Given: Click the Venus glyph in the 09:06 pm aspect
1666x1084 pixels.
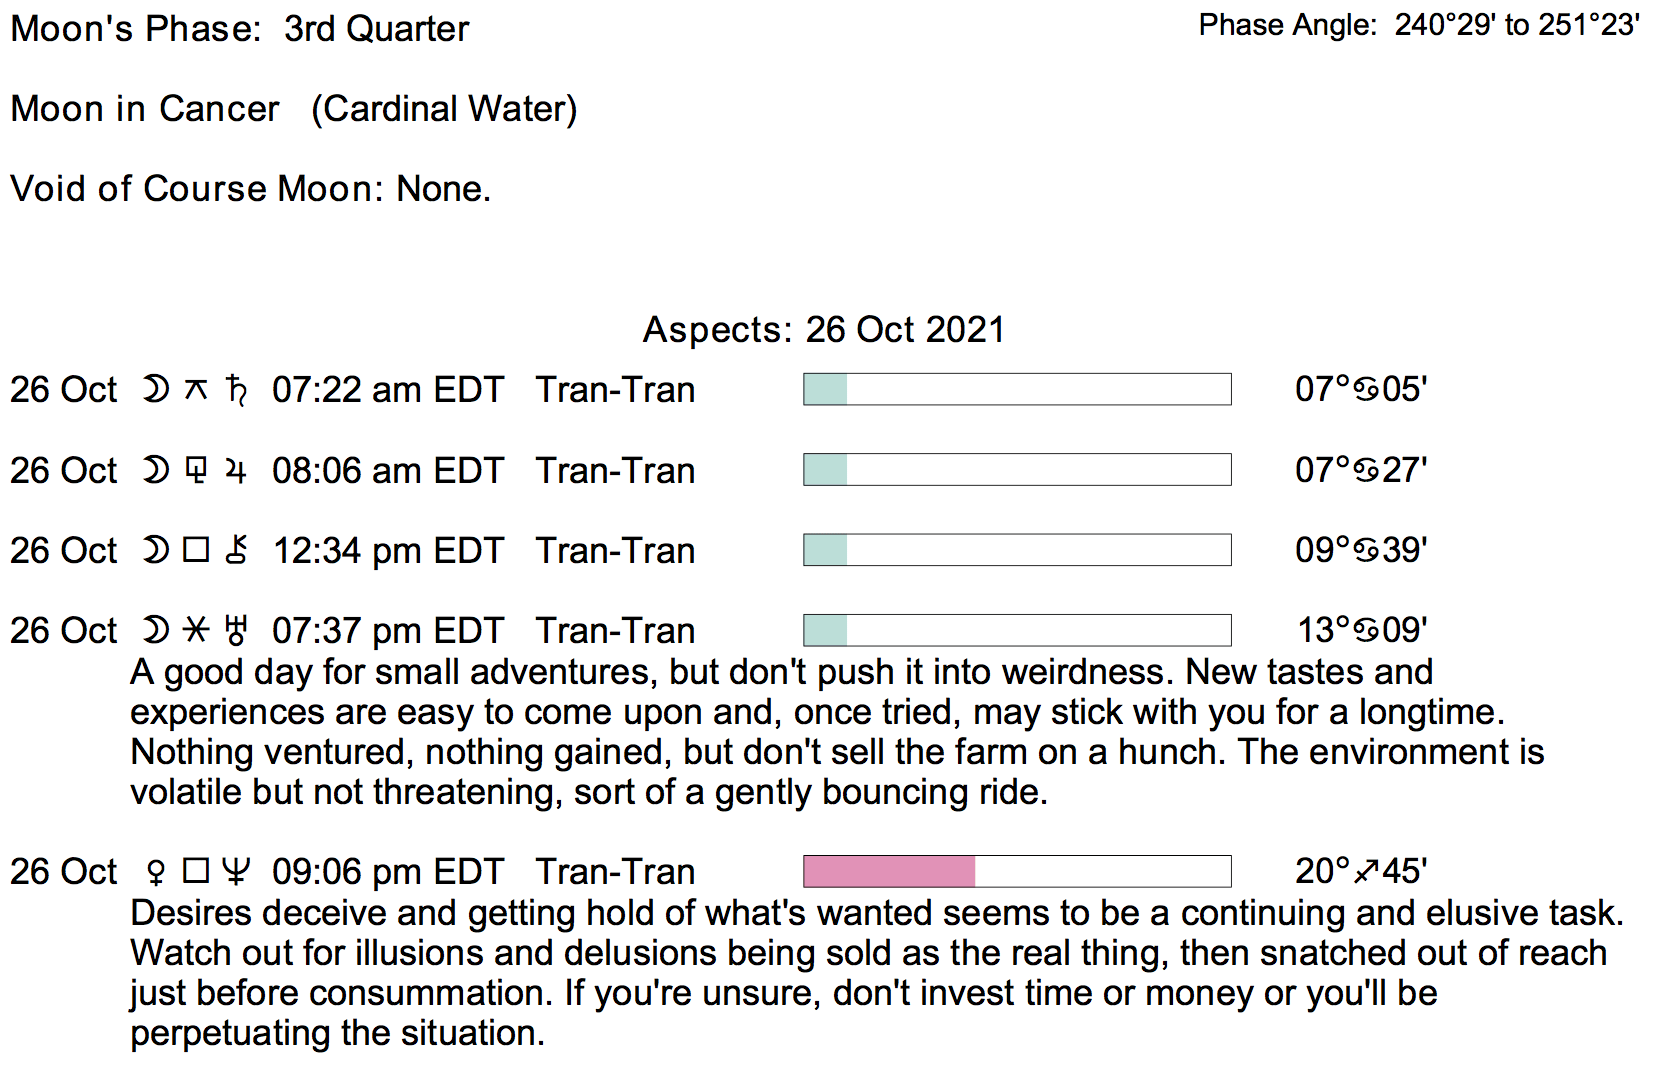Looking at the screenshot, I should tap(156, 872).
